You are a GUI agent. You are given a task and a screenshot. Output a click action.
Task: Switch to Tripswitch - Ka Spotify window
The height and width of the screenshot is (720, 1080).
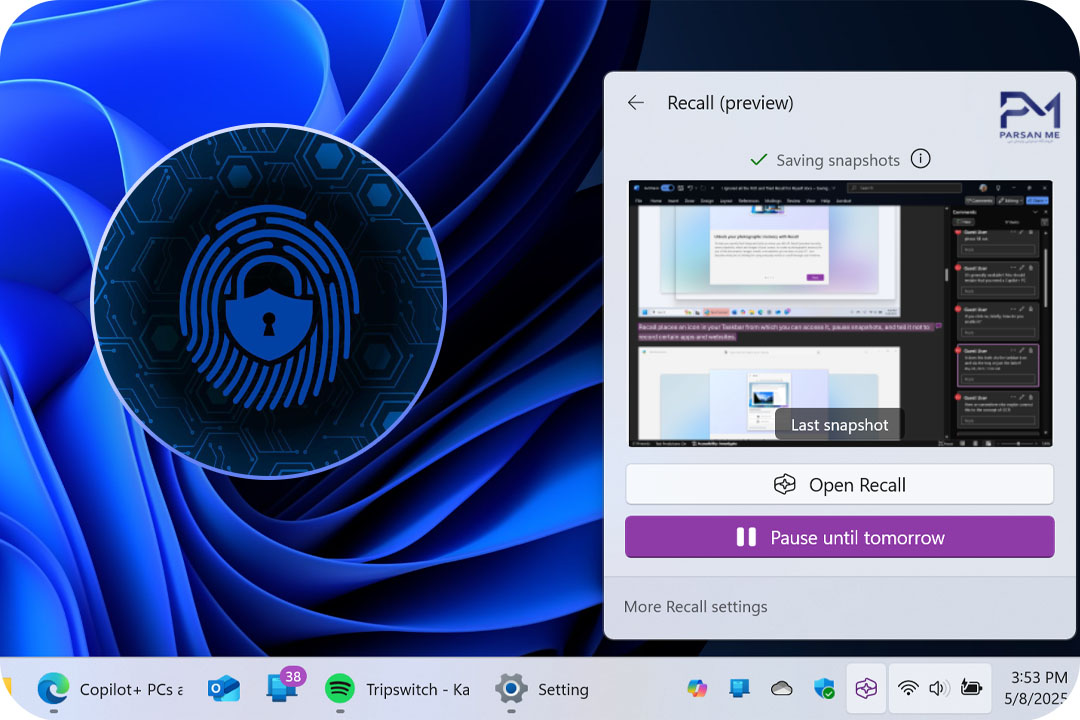click(x=417, y=690)
